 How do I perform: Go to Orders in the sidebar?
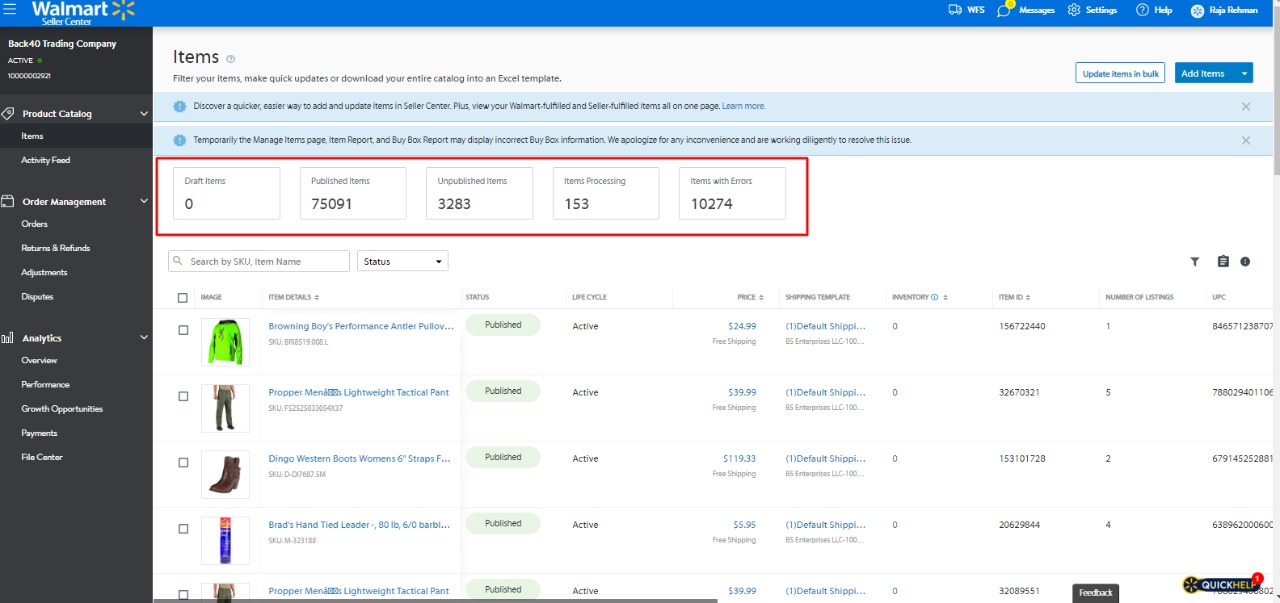(x=34, y=224)
